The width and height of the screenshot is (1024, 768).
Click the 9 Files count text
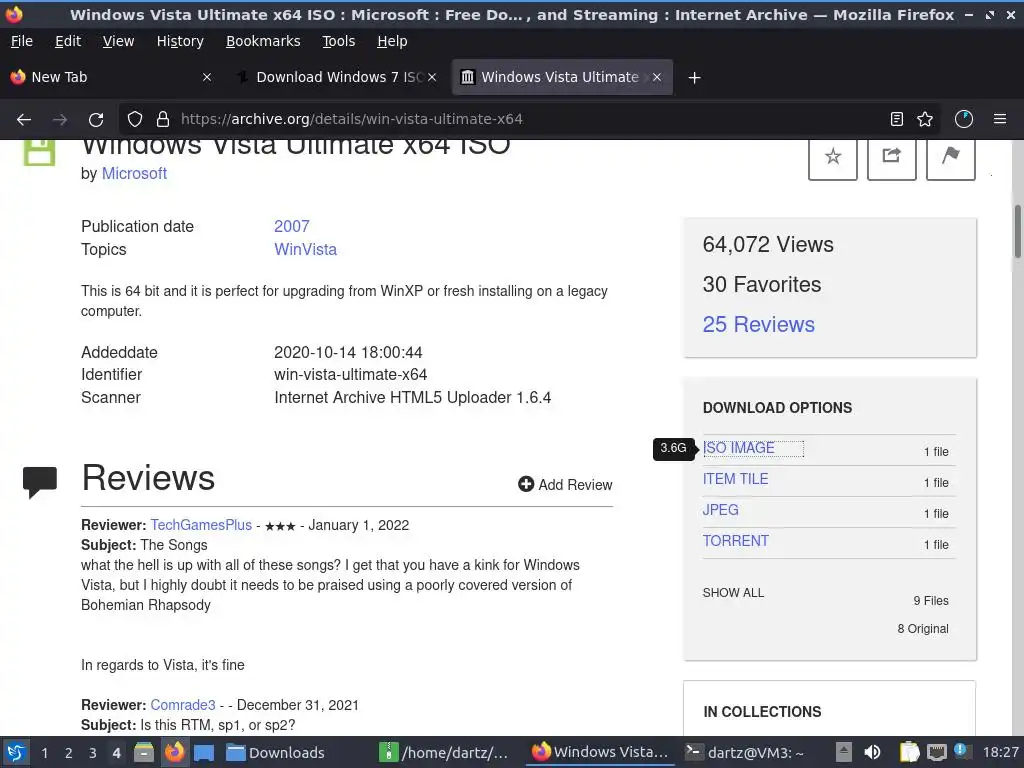[x=931, y=601]
